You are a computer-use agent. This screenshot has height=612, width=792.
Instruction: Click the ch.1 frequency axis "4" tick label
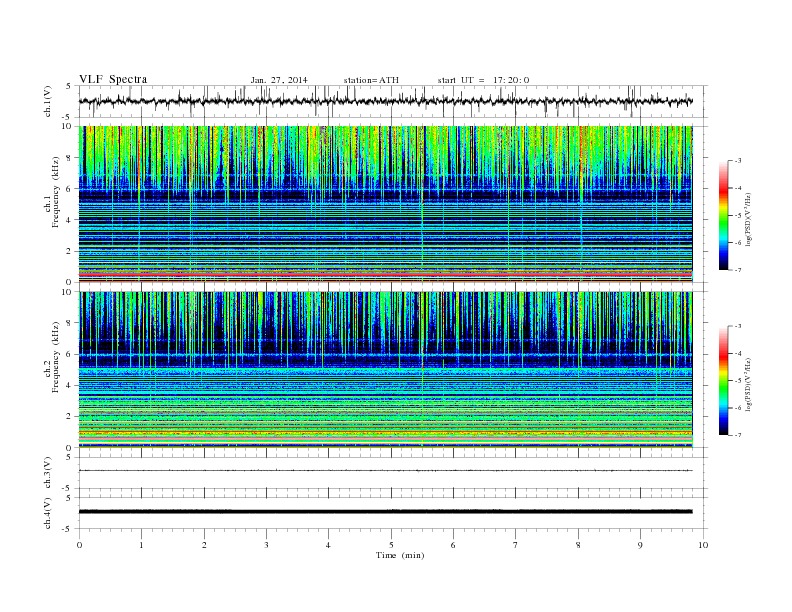[x=69, y=220]
